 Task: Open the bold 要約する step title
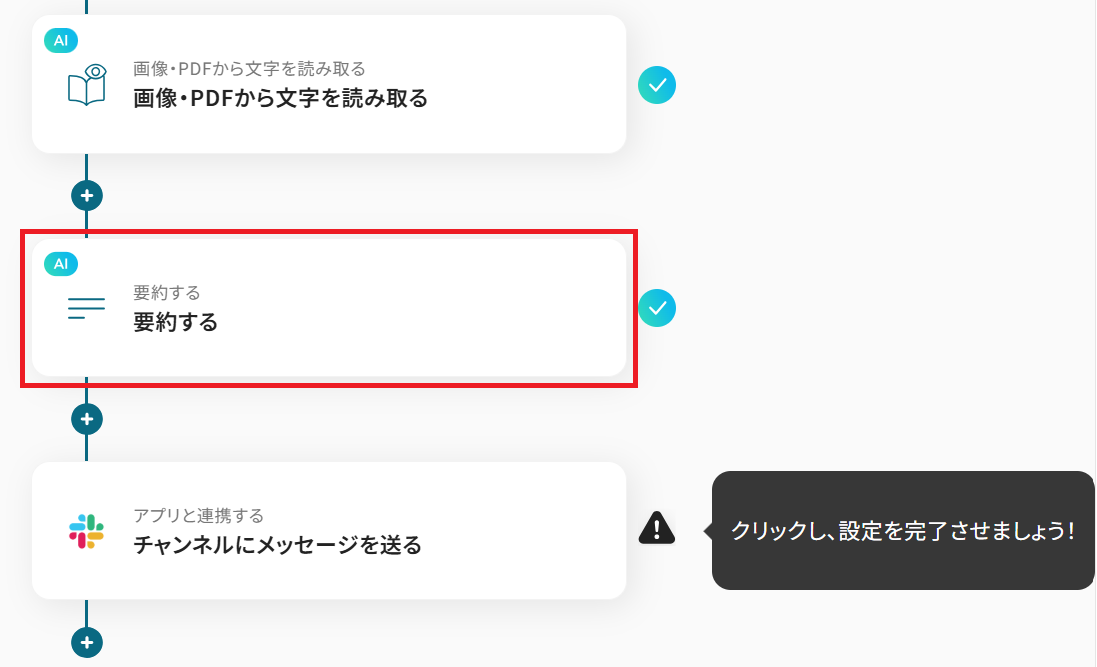(x=175, y=322)
